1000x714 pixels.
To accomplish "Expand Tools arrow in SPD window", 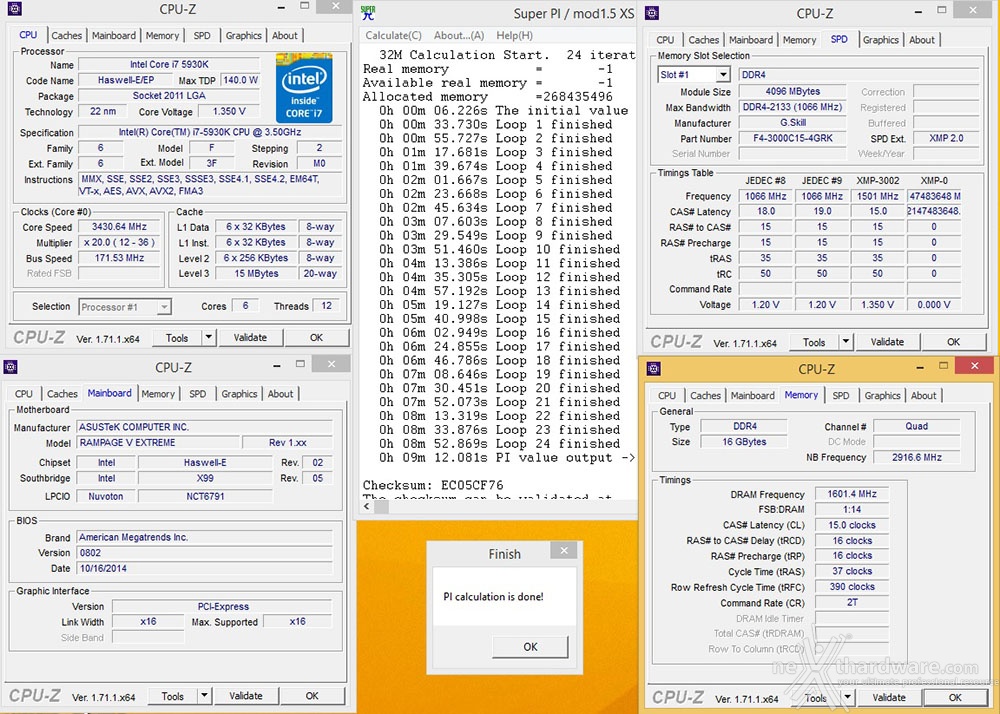I will click(846, 342).
